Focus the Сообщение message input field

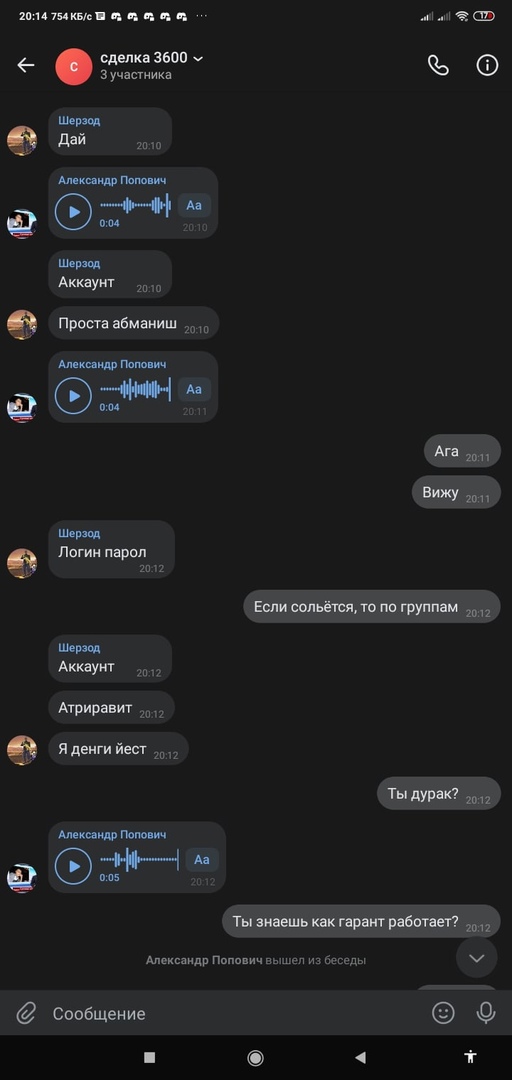coord(234,1013)
